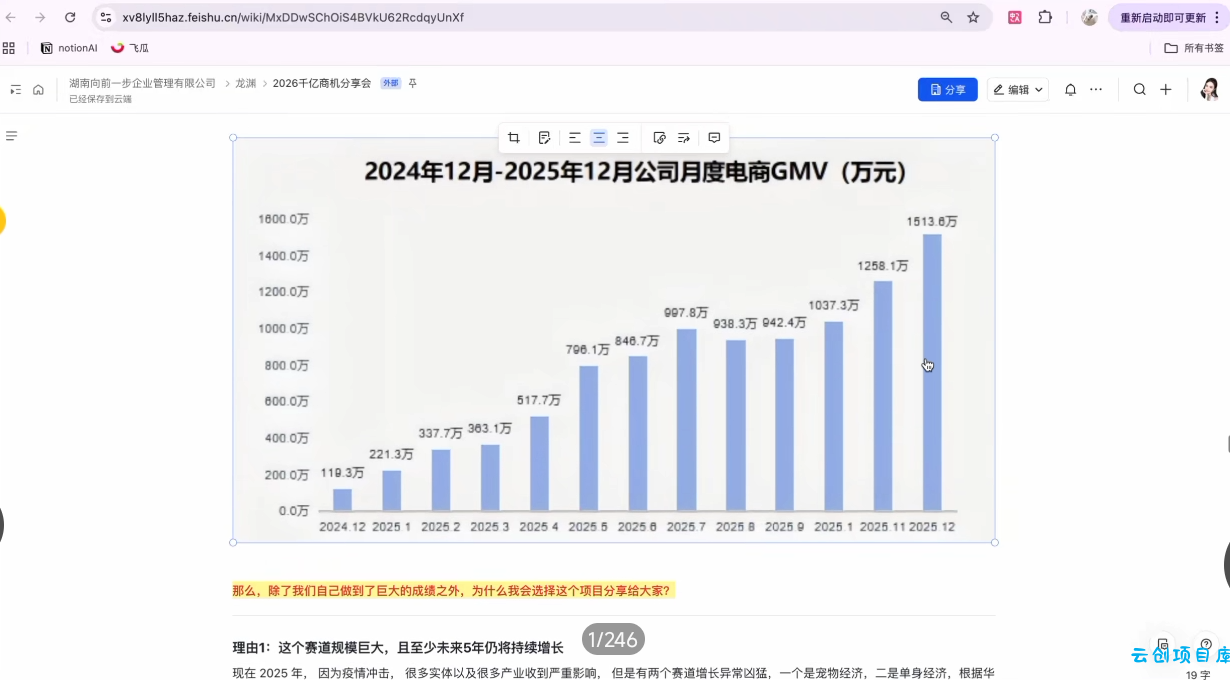Screen dimensions: 1230x680
Task: Bookmark this page with the star
Action: pyautogui.click(x=973, y=17)
